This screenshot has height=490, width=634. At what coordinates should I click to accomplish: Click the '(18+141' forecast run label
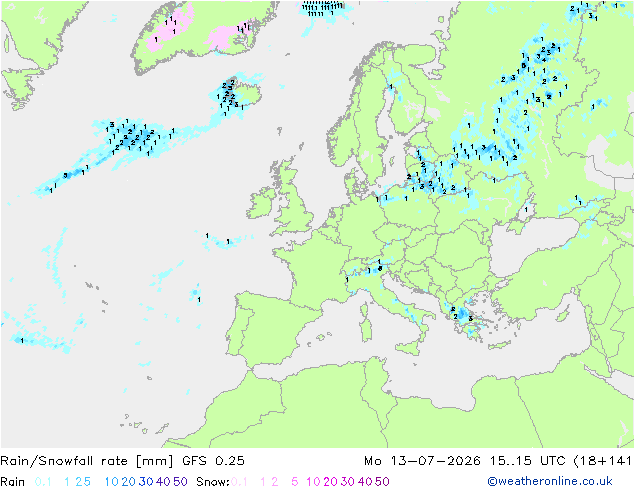click(602, 461)
